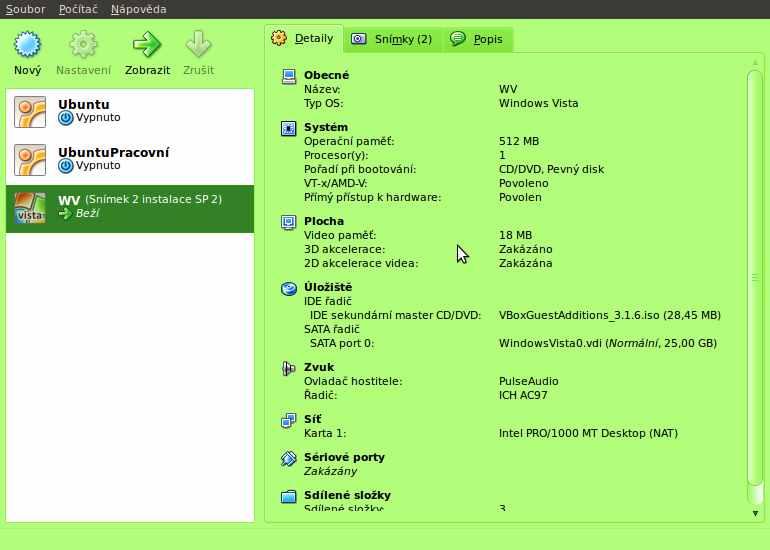The height and width of the screenshot is (550, 770).
Task: Click the Zakázána 2D video acceleration value
Action: tap(525, 264)
